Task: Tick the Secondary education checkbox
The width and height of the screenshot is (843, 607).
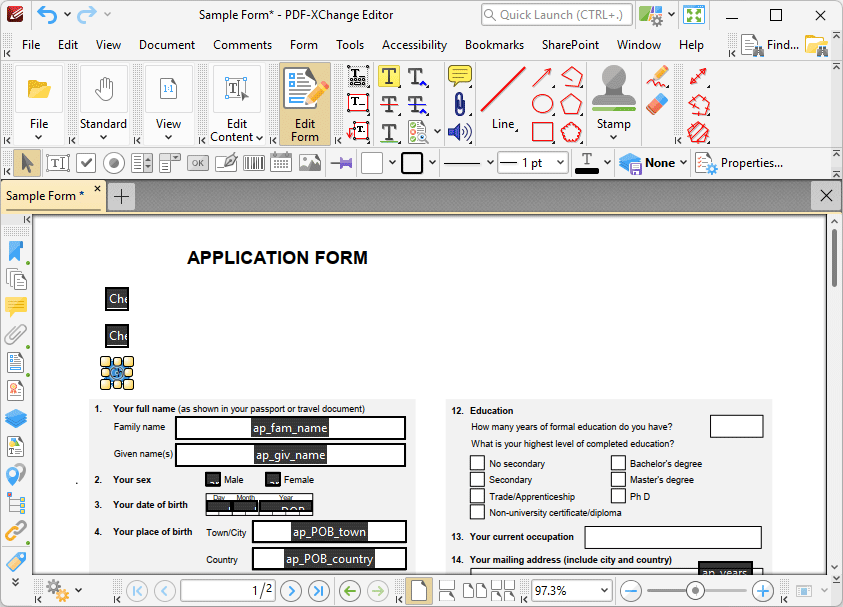Action: point(477,479)
